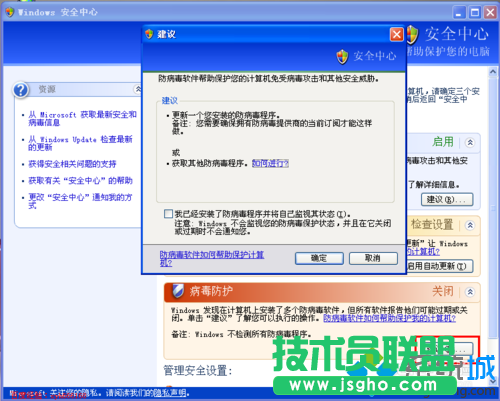Open 防病毒软件如何帮助保护我的计算机 link in main window

(x=389, y=318)
